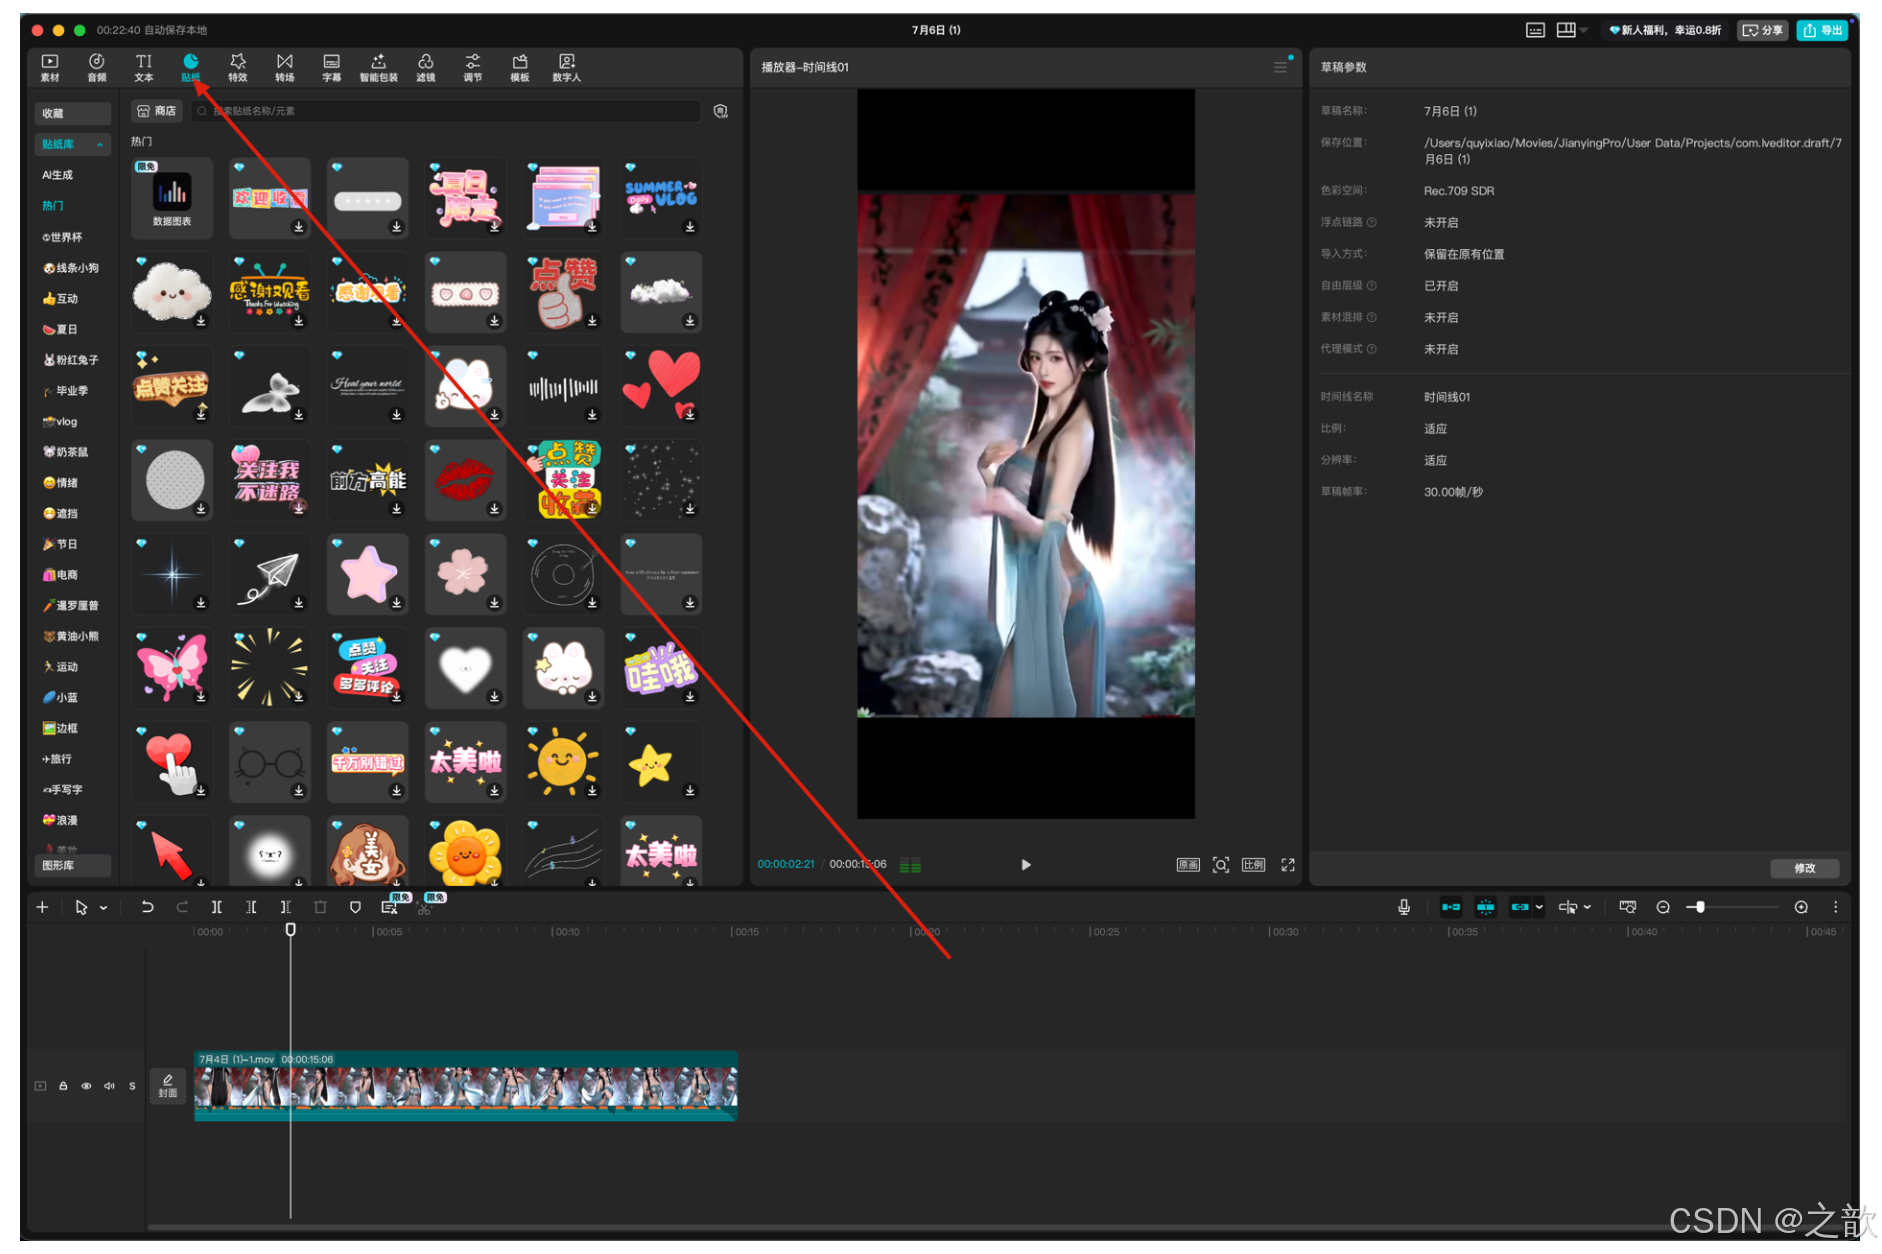Open the 素材 media tab
Image resolution: width=1882 pixels, height=1254 pixels.
point(49,68)
